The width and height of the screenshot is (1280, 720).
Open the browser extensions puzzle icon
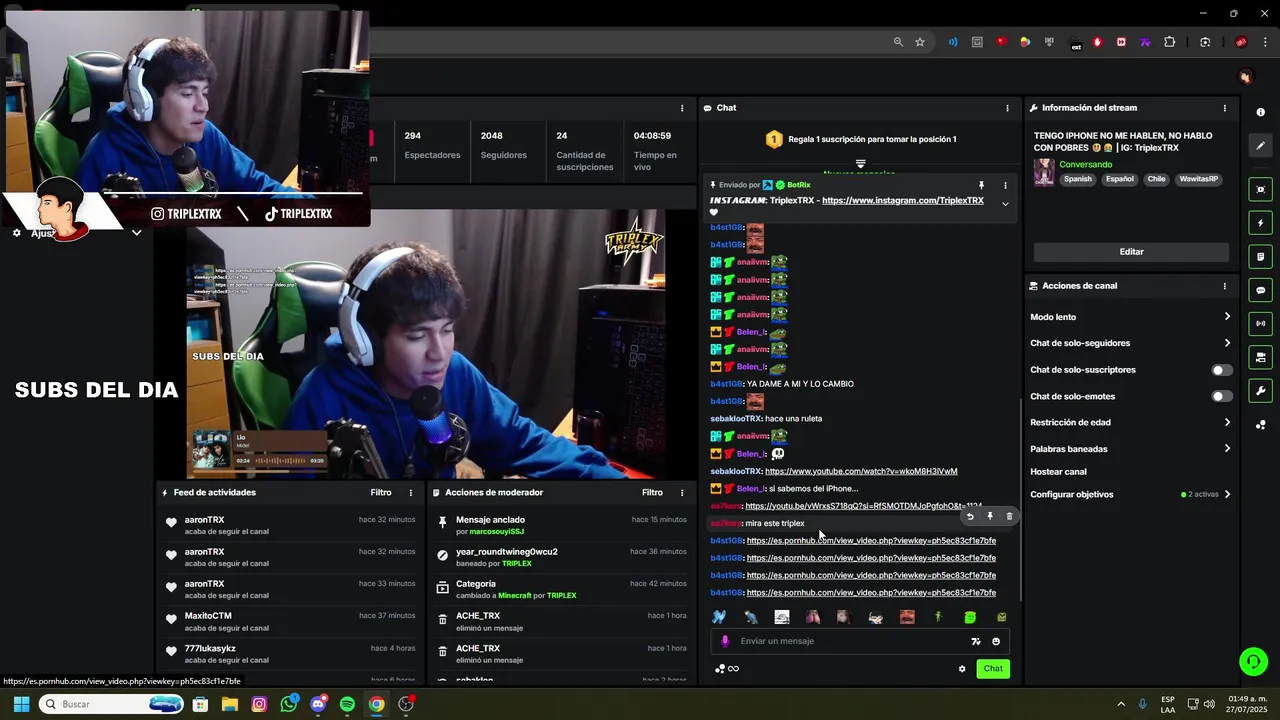1170,42
